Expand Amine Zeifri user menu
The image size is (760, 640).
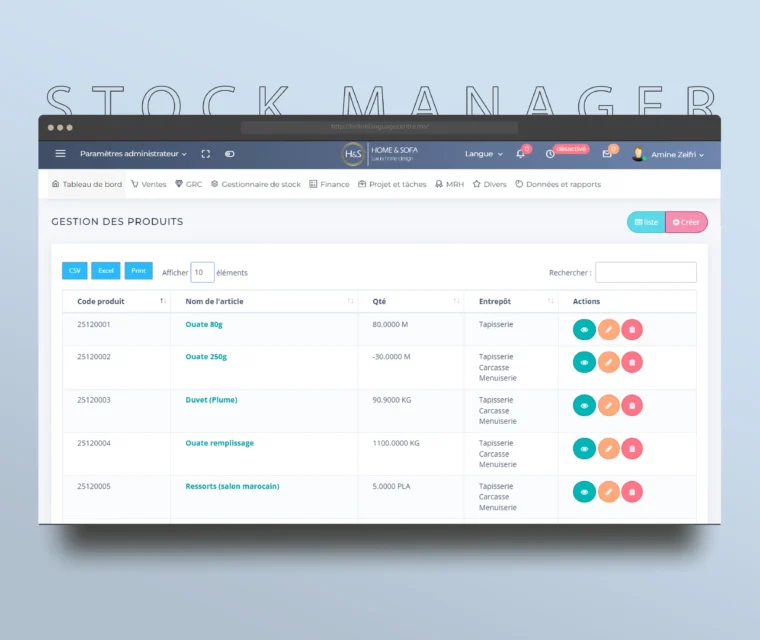click(x=677, y=155)
